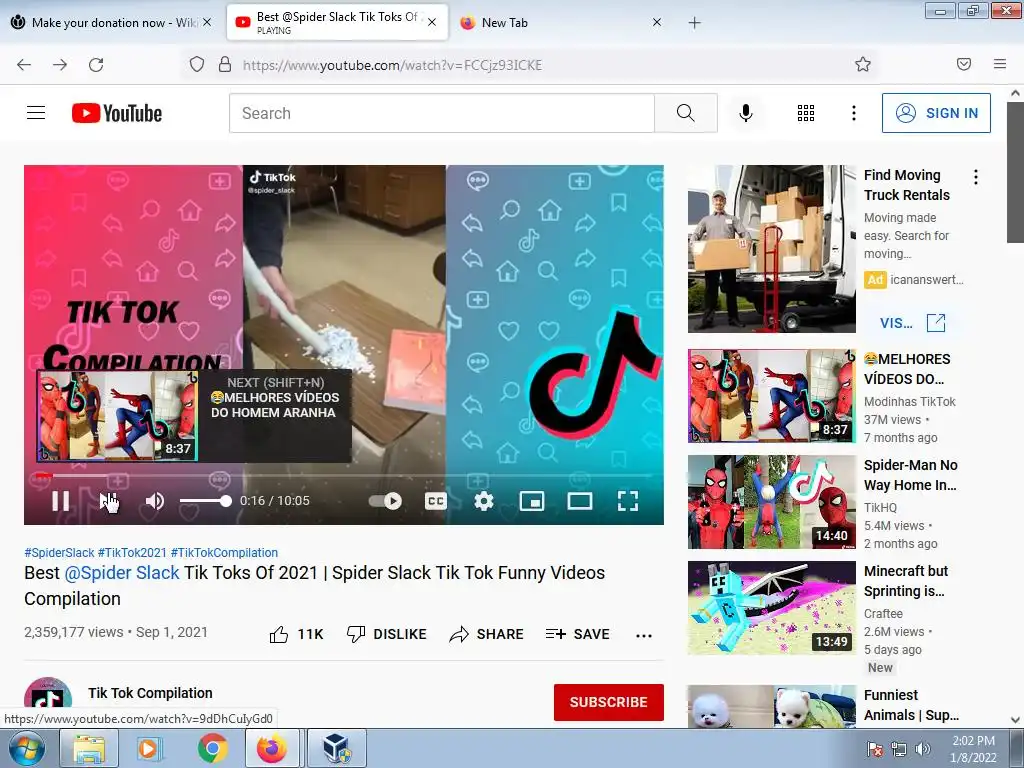
Task: Go back in browser history
Action: pyautogui.click(x=24, y=65)
